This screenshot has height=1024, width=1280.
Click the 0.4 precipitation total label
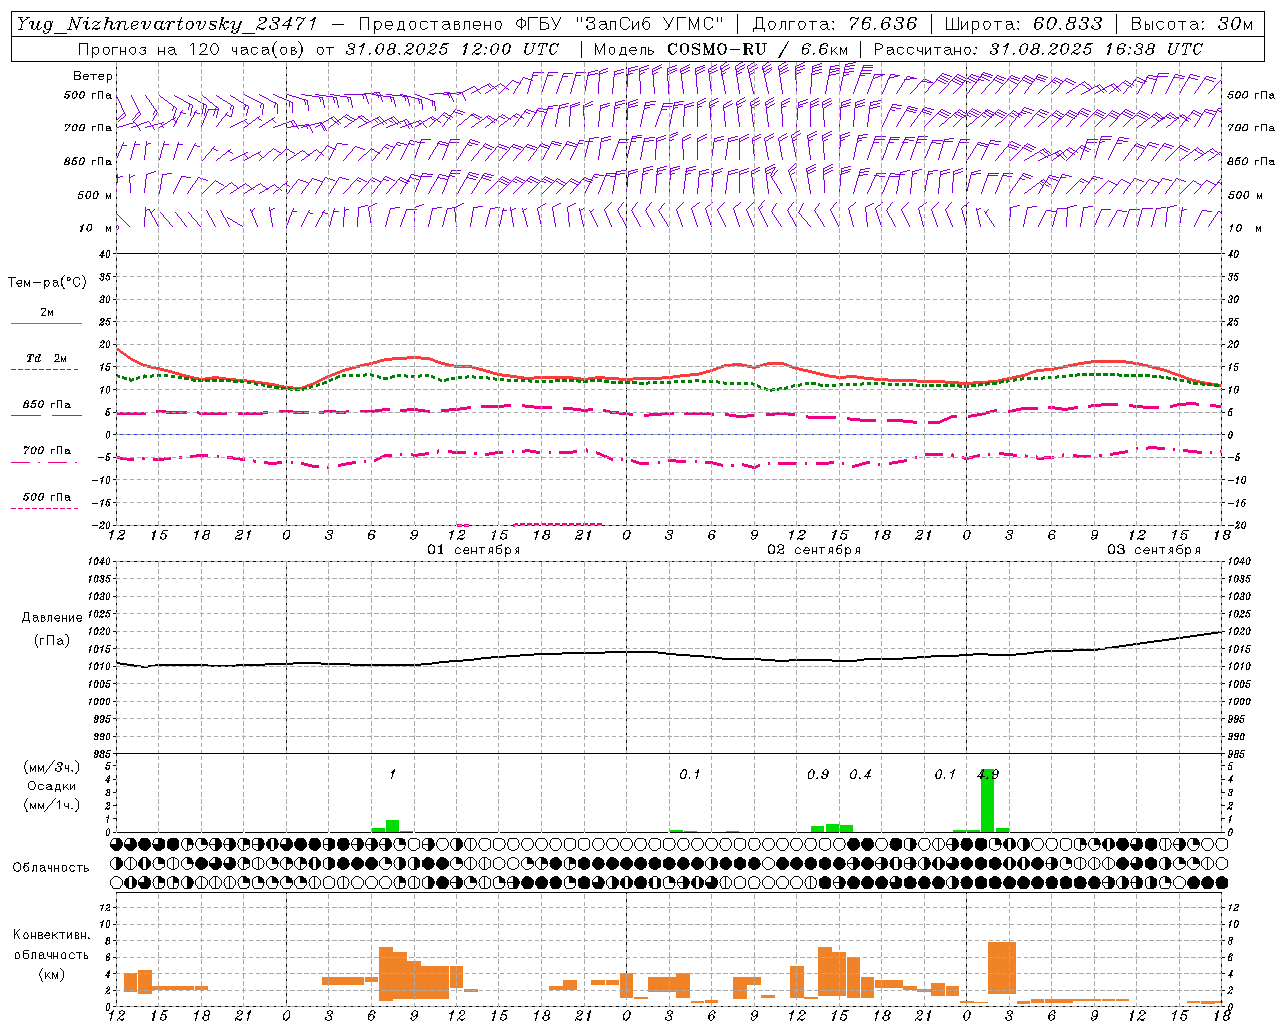coord(860,775)
